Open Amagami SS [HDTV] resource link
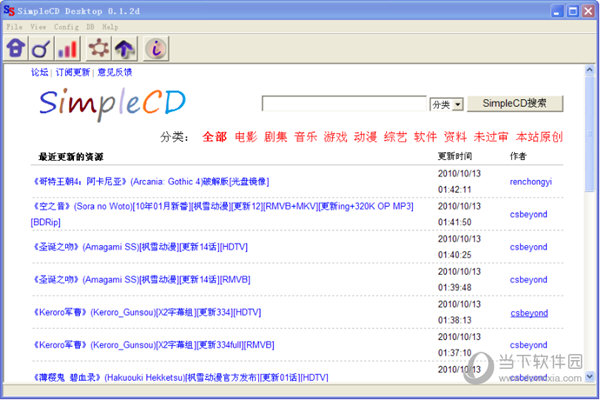600x400 pixels. (x=140, y=247)
